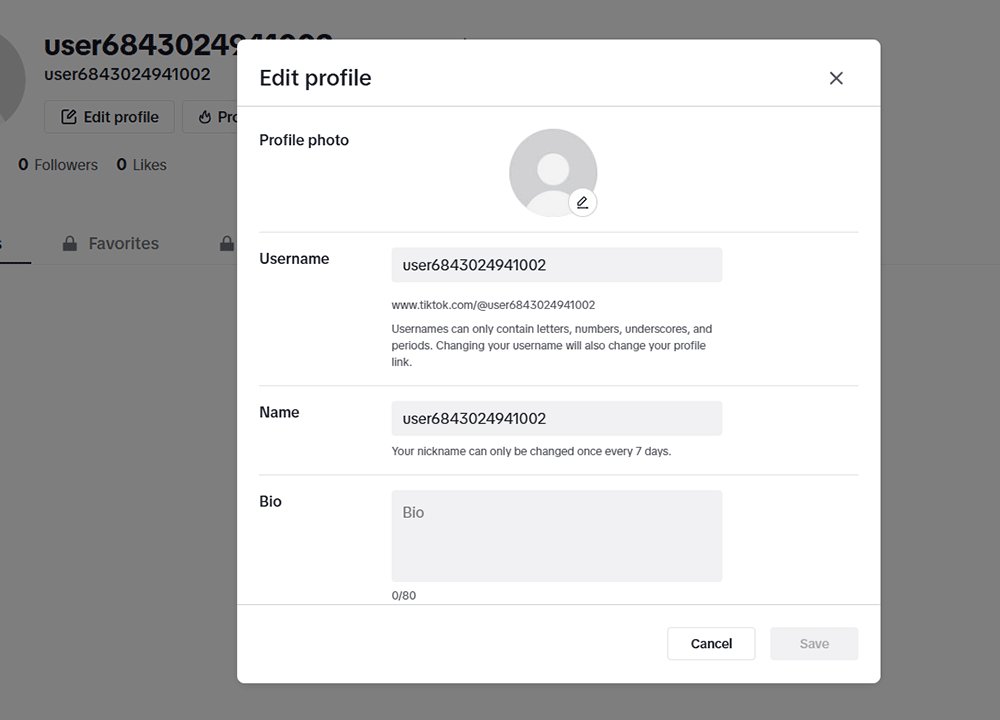Screen dimensions: 1000x720
Task: Close the Edit profile dialog with the X
Action: [836, 77]
